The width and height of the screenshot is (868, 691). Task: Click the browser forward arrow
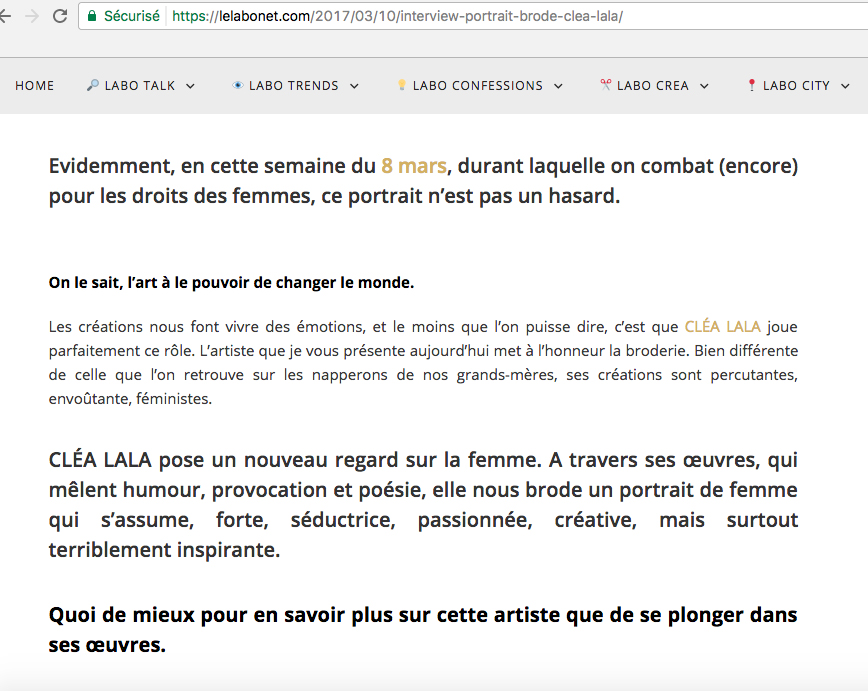click(32, 16)
